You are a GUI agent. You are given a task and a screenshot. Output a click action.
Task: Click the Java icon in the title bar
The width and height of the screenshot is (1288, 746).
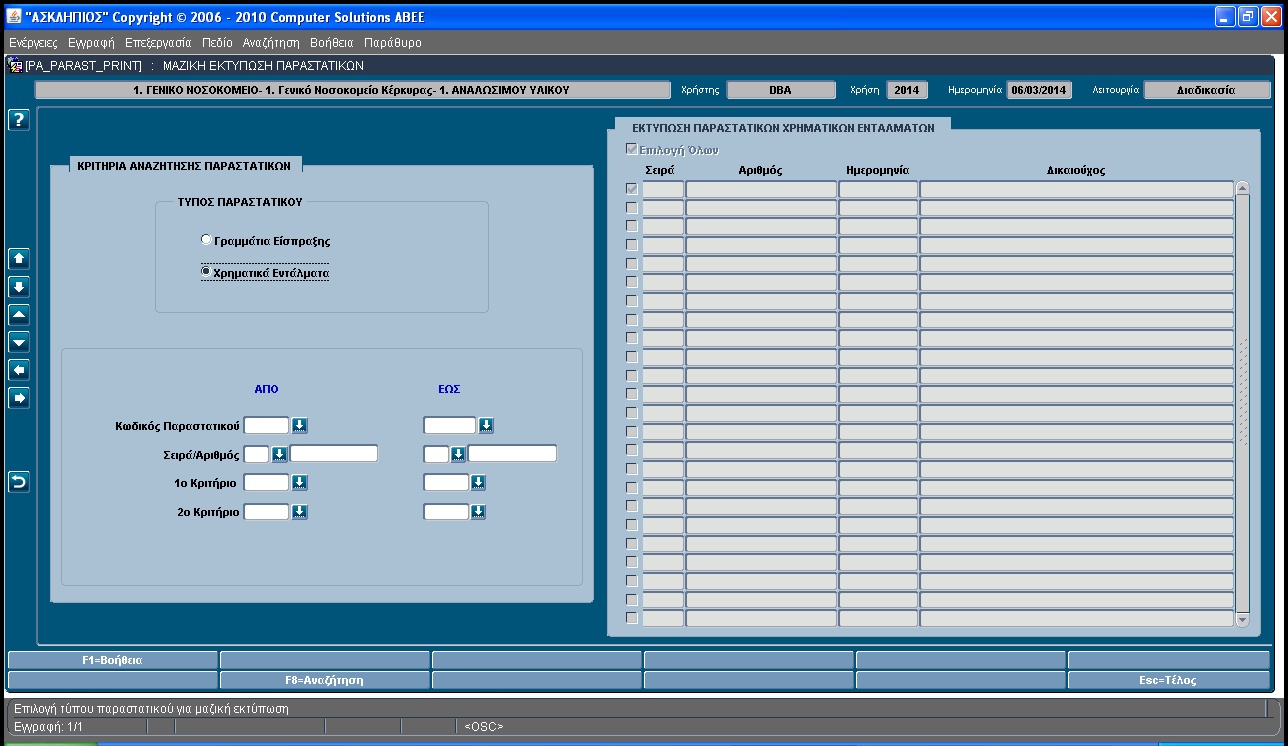14,17
